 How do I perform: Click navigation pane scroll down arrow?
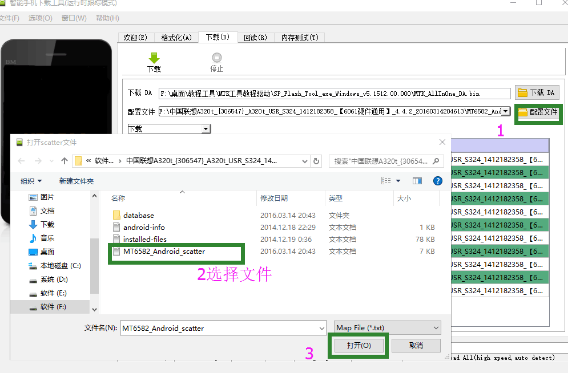[x=94, y=309]
